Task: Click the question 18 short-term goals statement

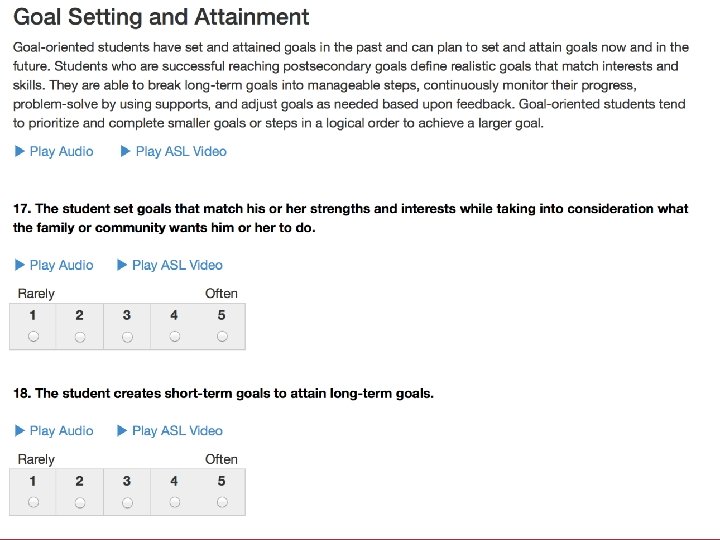Action: tap(223, 394)
